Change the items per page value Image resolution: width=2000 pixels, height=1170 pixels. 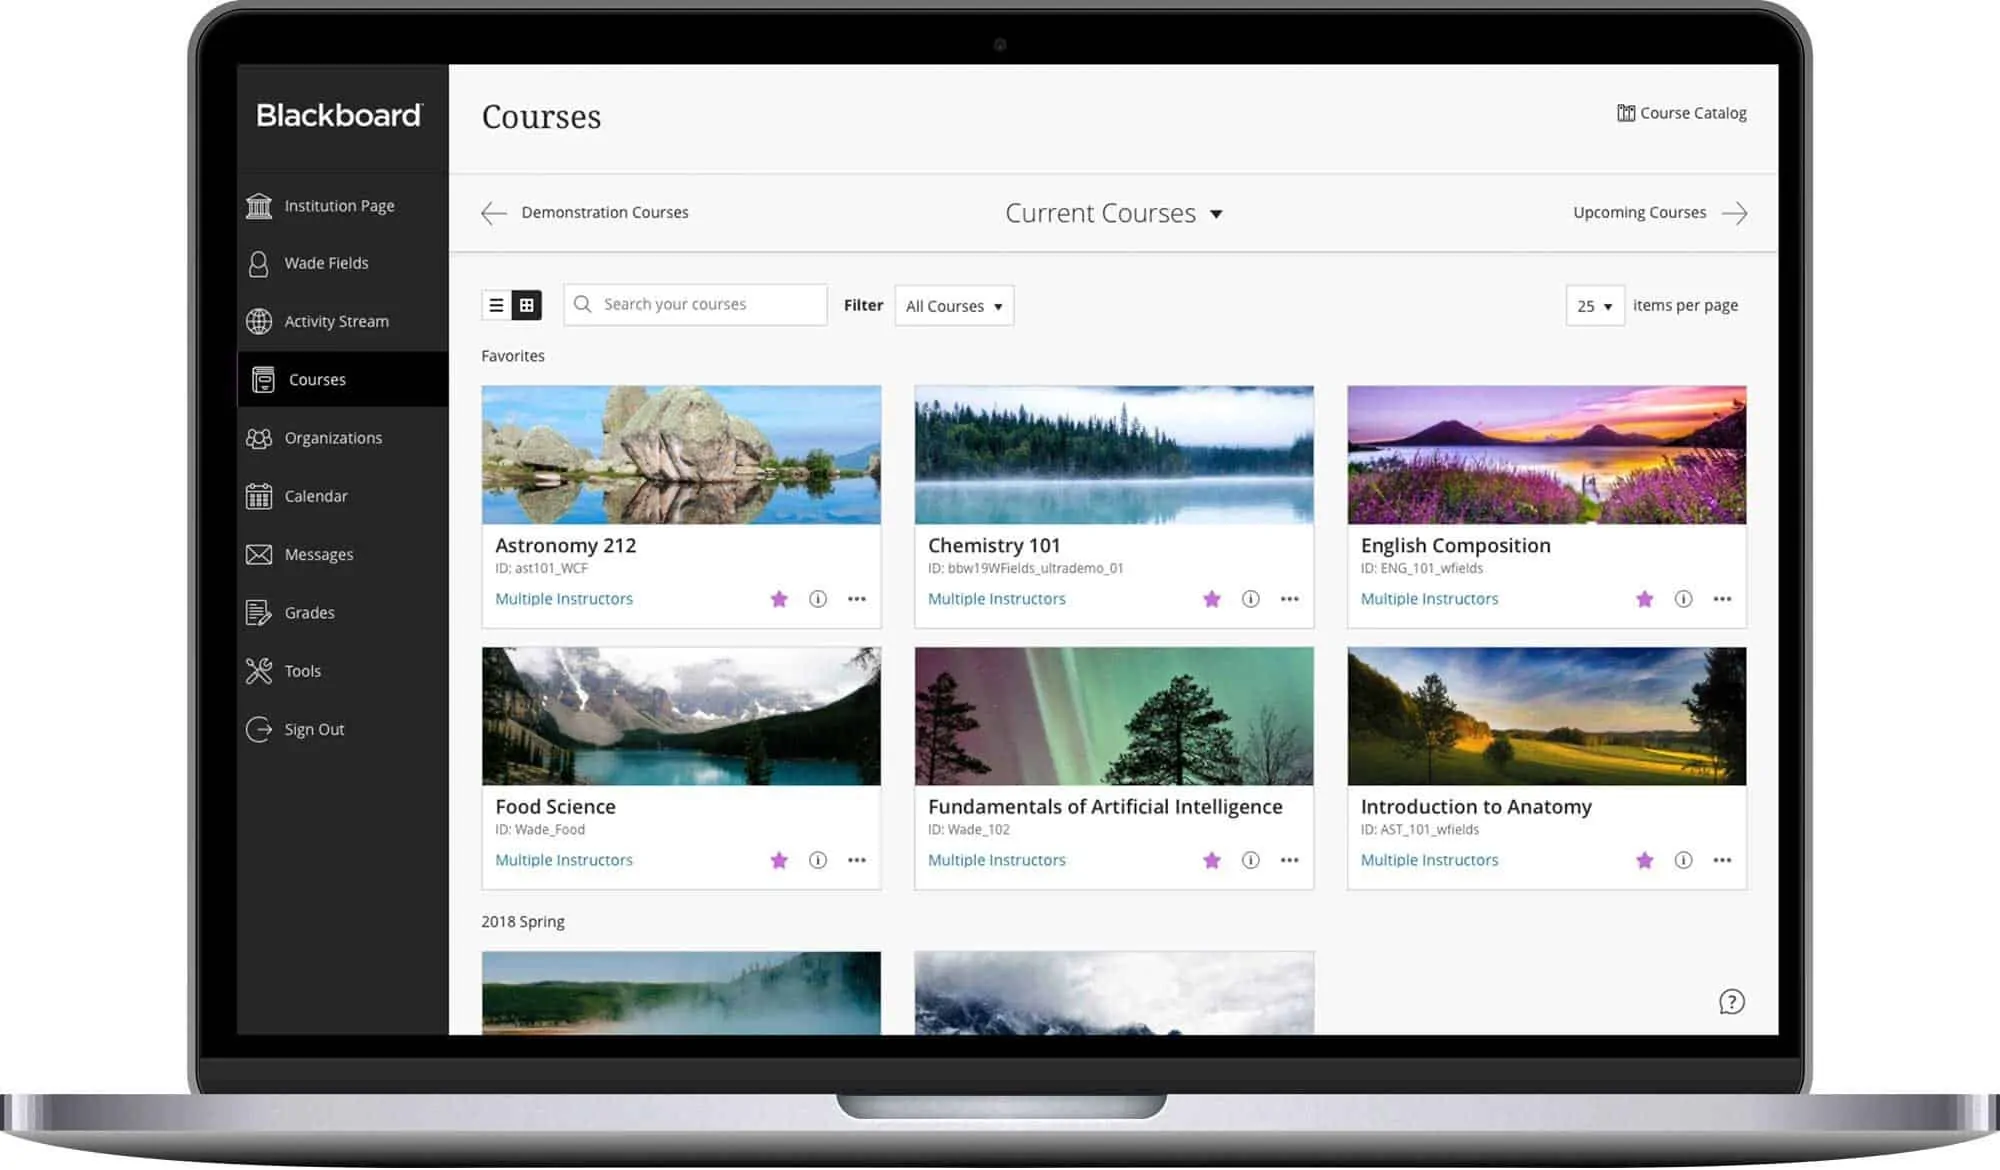point(1594,305)
